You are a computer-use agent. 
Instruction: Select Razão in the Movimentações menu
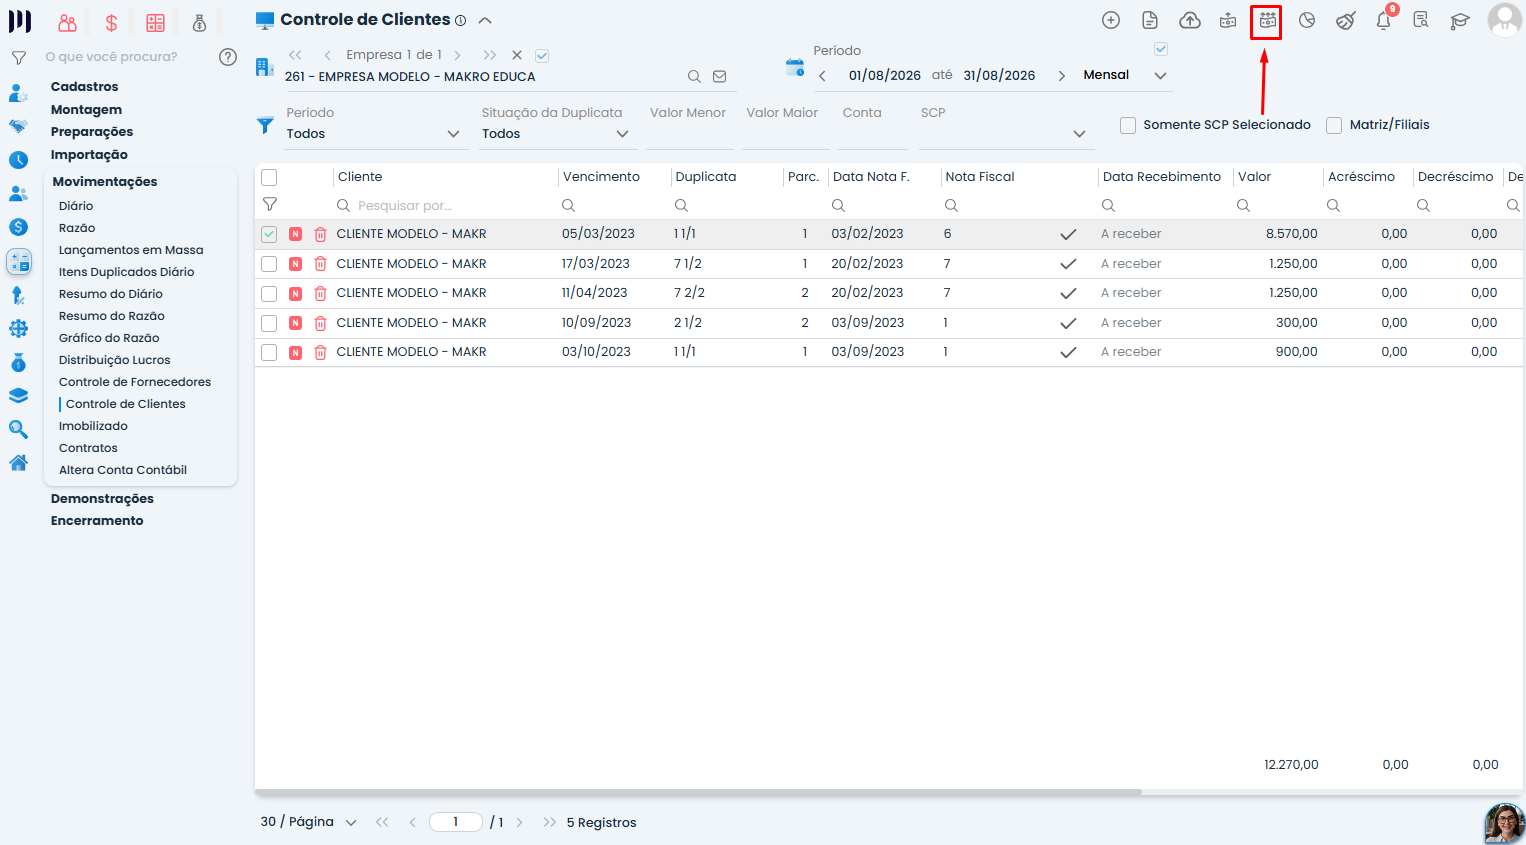click(77, 228)
